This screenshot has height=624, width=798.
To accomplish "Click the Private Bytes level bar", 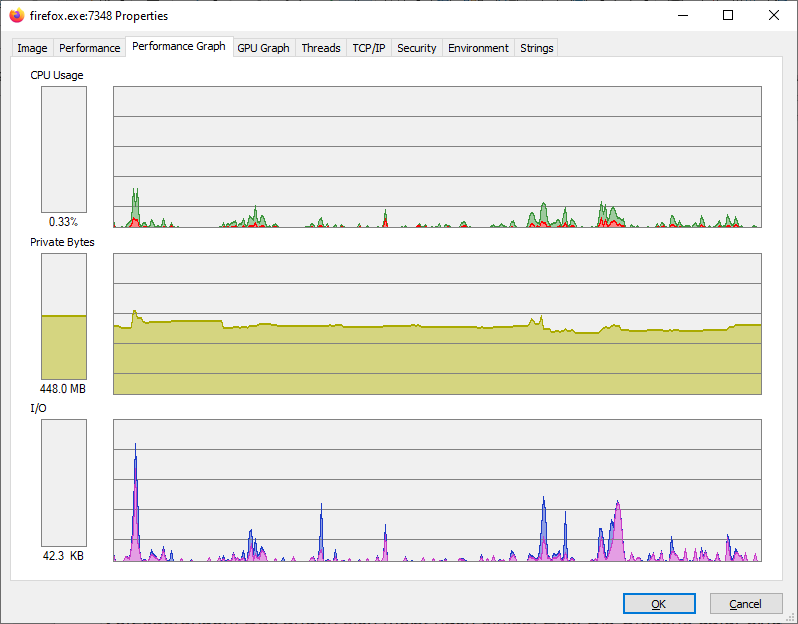I will (64, 316).
